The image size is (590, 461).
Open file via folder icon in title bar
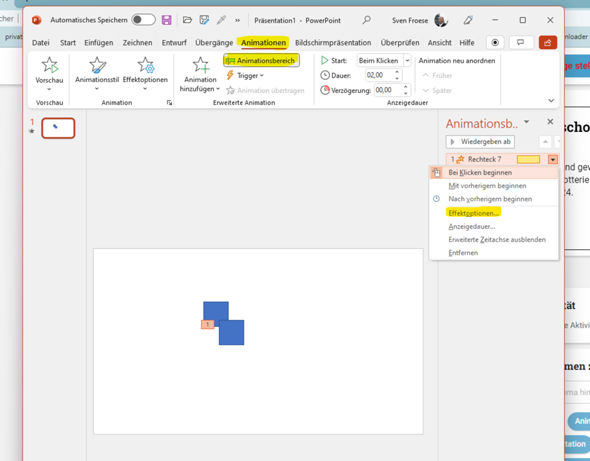click(187, 20)
